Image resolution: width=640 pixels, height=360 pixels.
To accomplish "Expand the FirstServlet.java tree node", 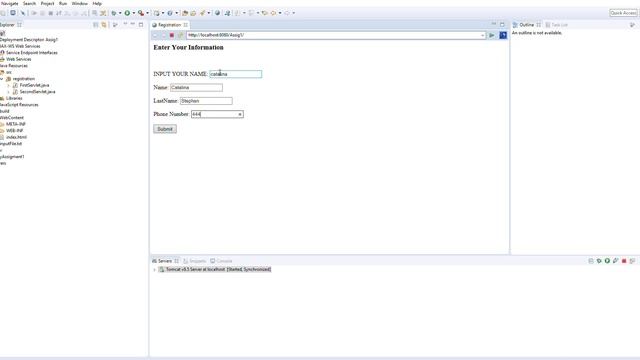I will click(x=9, y=85).
